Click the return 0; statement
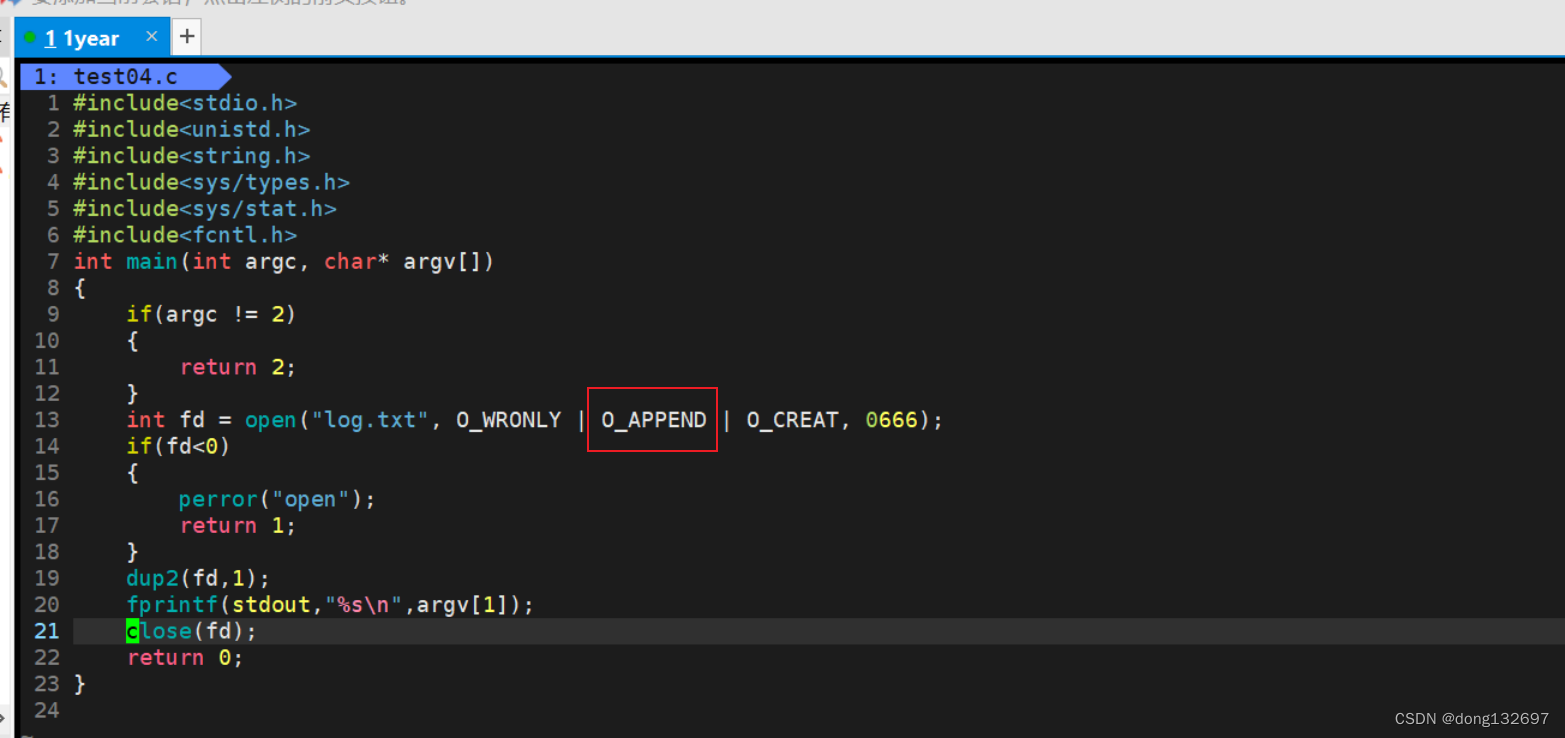 click(185, 657)
